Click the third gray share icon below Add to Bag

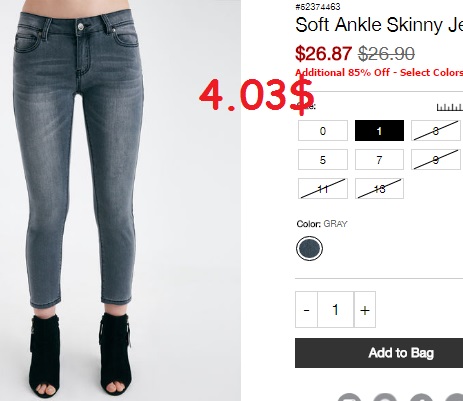[421, 397]
